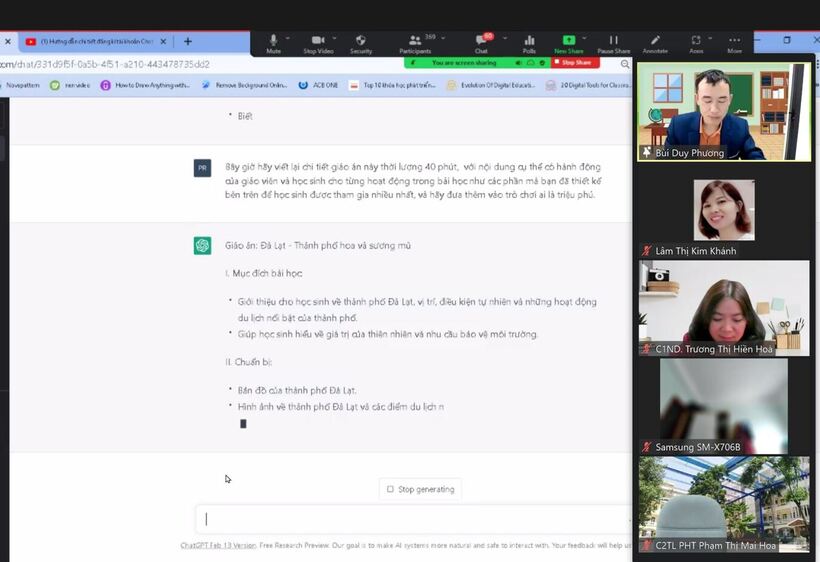Expand the arrow next to Stop Video

(335, 38)
